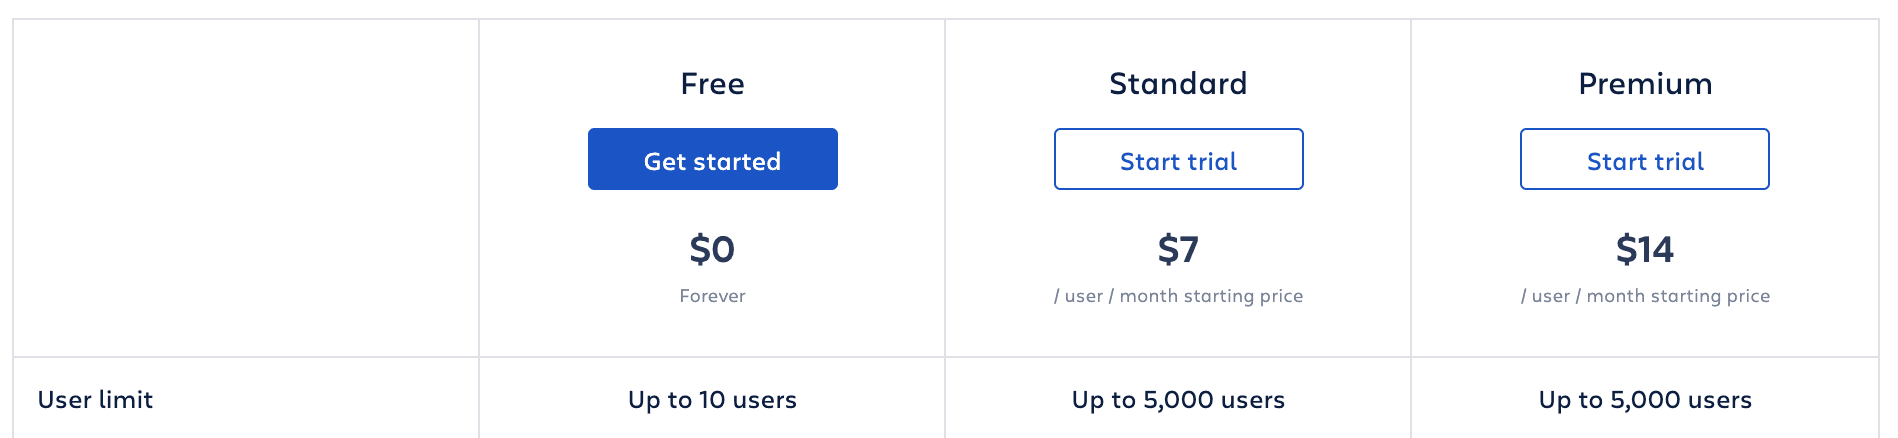Screen dimensions: 1898x438
Task: Start trial for the Standard plan
Action: (x=1178, y=160)
